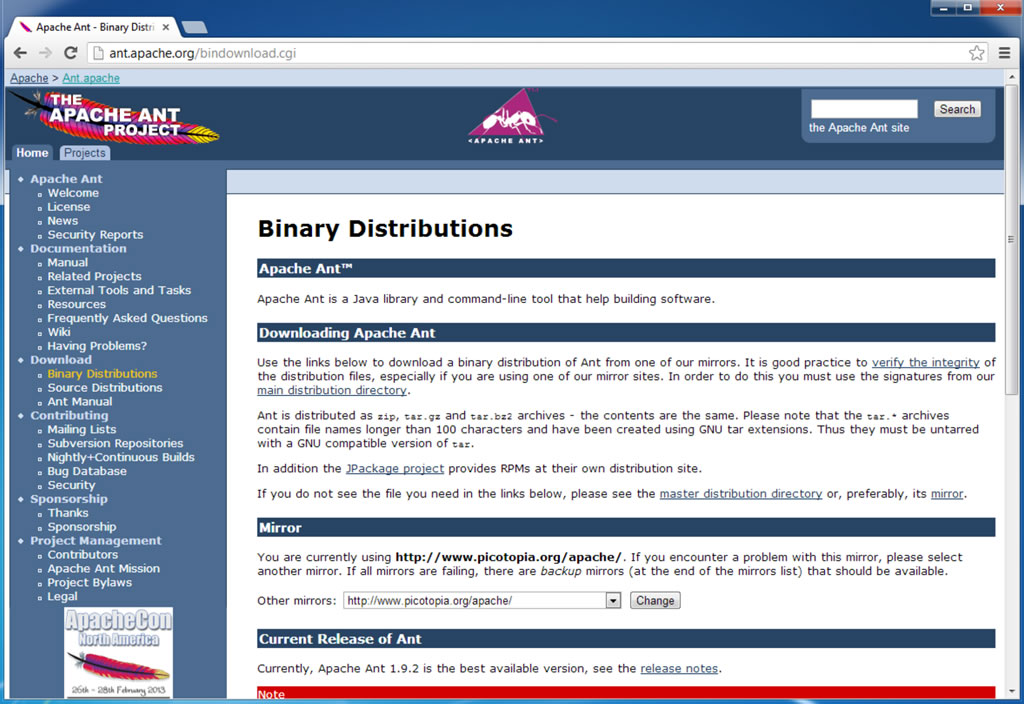1024x704 pixels.
Task: Open the Having Problems? link
Action: 97,346
